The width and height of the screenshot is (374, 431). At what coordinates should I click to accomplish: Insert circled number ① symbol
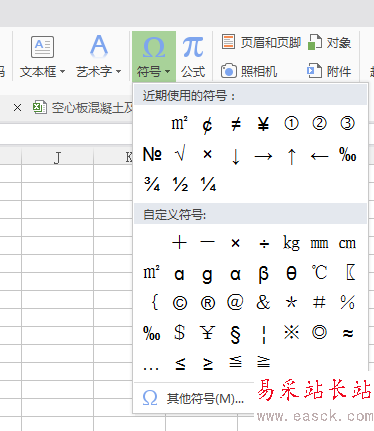(x=291, y=124)
